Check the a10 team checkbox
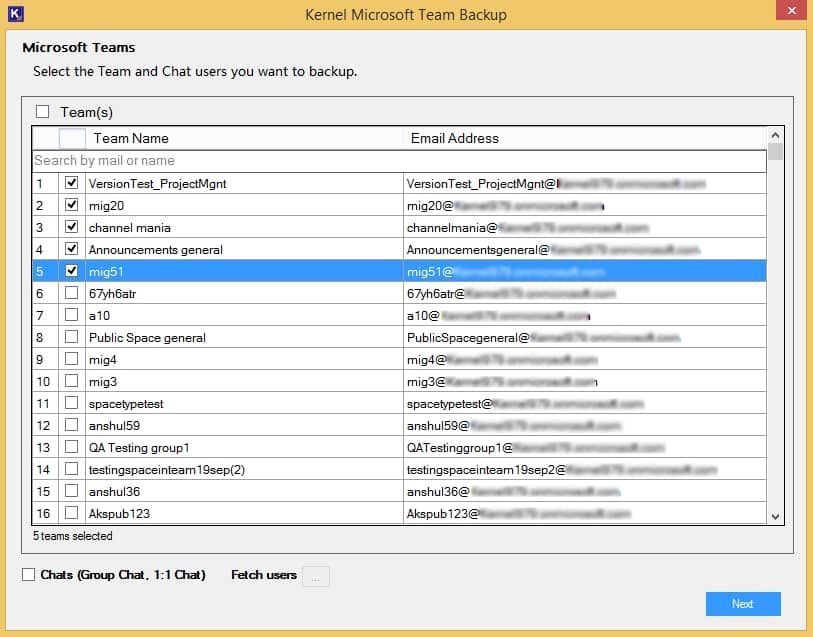Image resolution: width=813 pixels, height=637 pixels. (72, 315)
